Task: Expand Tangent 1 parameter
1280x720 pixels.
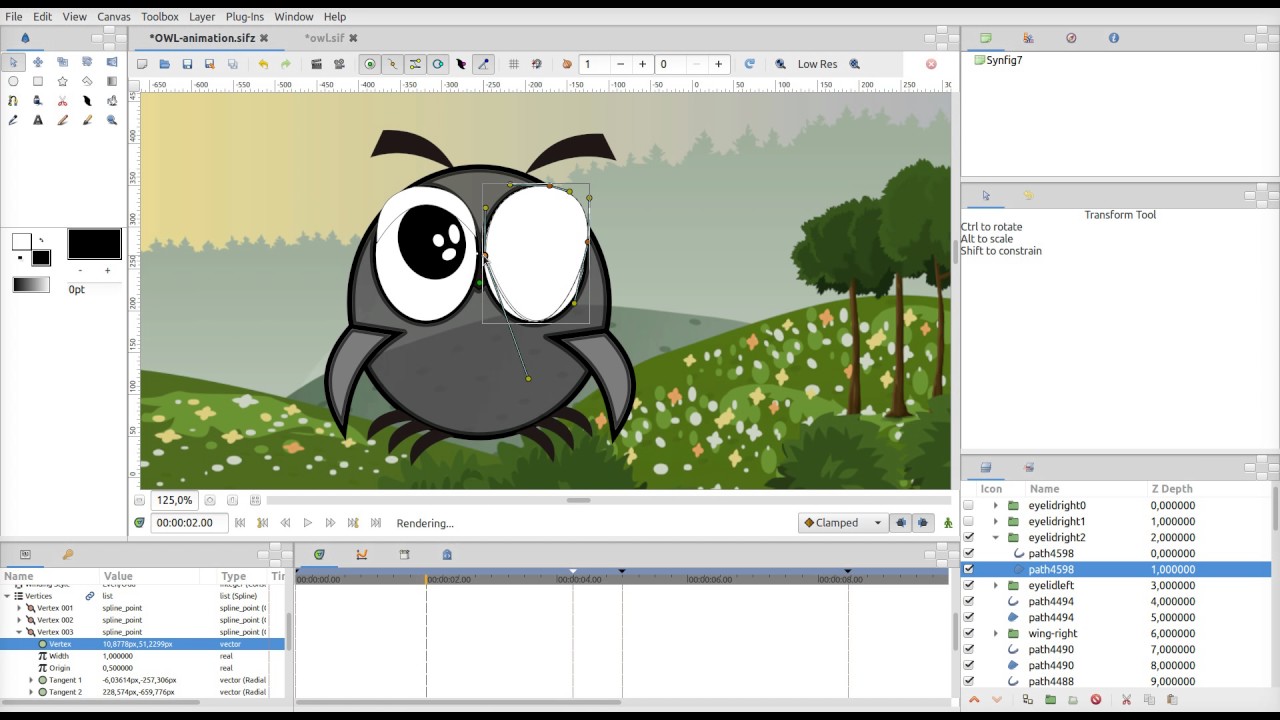Action: tap(31, 680)
